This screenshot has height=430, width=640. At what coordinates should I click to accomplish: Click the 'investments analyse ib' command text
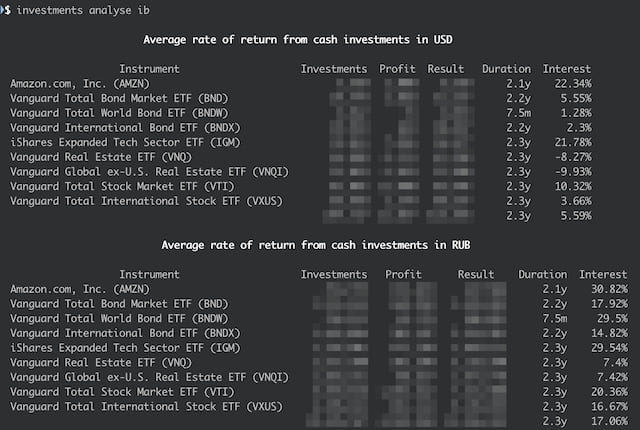(x=83, y=10)
